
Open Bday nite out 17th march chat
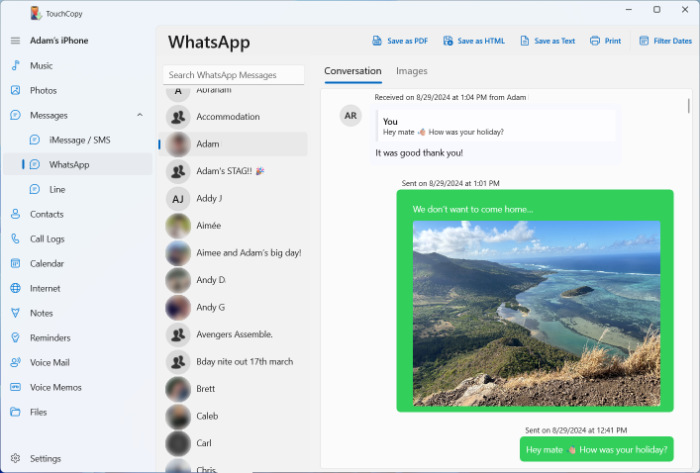(233, 361)
